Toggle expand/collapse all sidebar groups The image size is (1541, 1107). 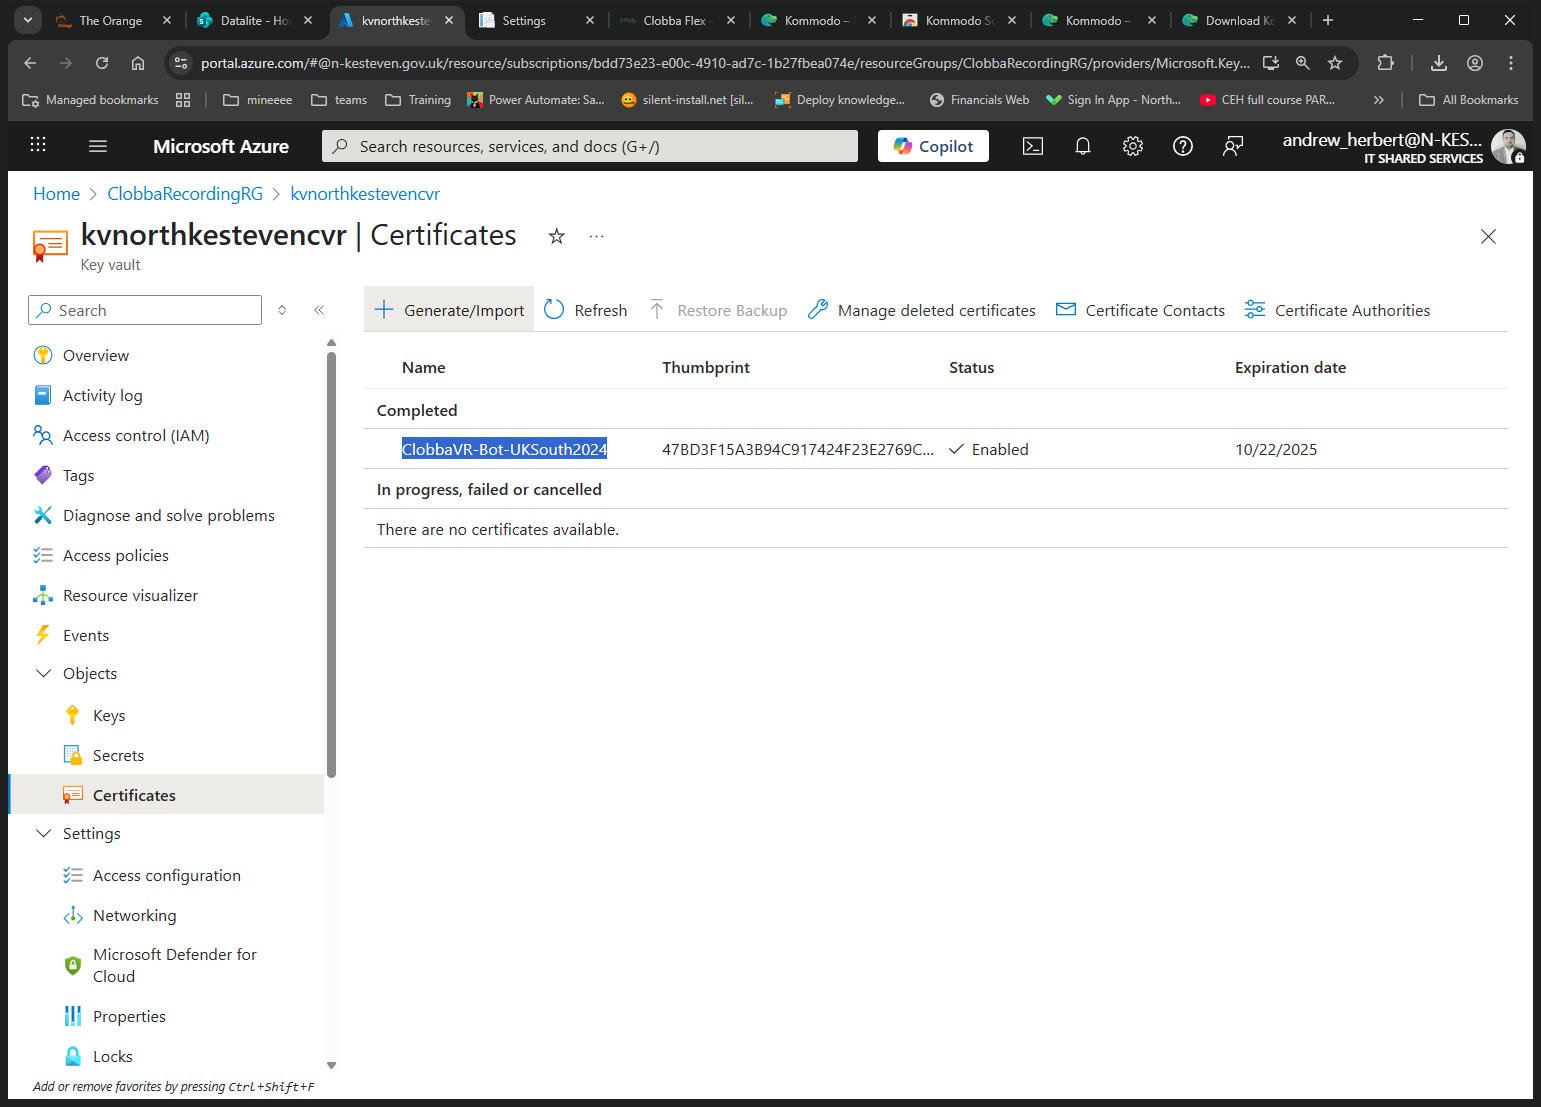coord(282,310)
